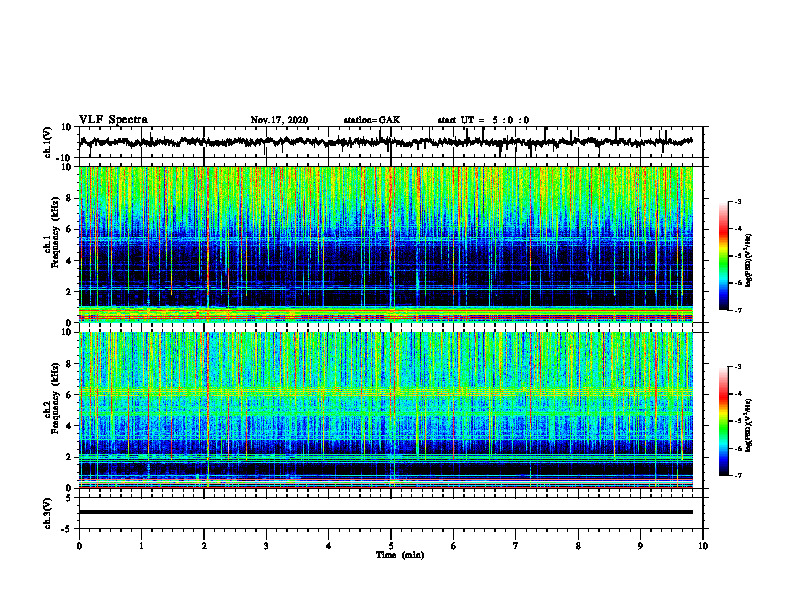Screen dimensions: 792x612
Task: Click the date 'Nov.17, 2020'
Action: [x=279, y=120]
